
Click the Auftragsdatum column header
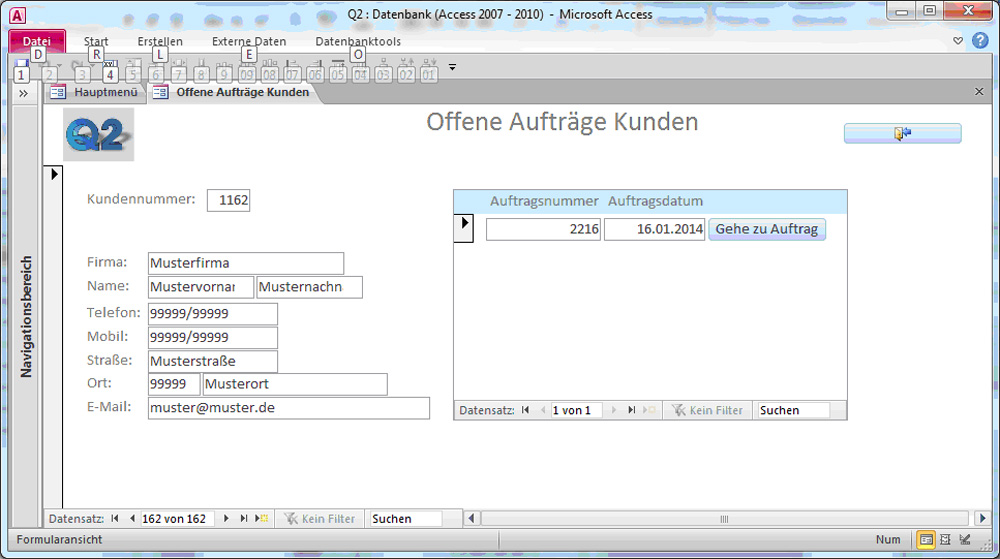click(x=656, y=201)
